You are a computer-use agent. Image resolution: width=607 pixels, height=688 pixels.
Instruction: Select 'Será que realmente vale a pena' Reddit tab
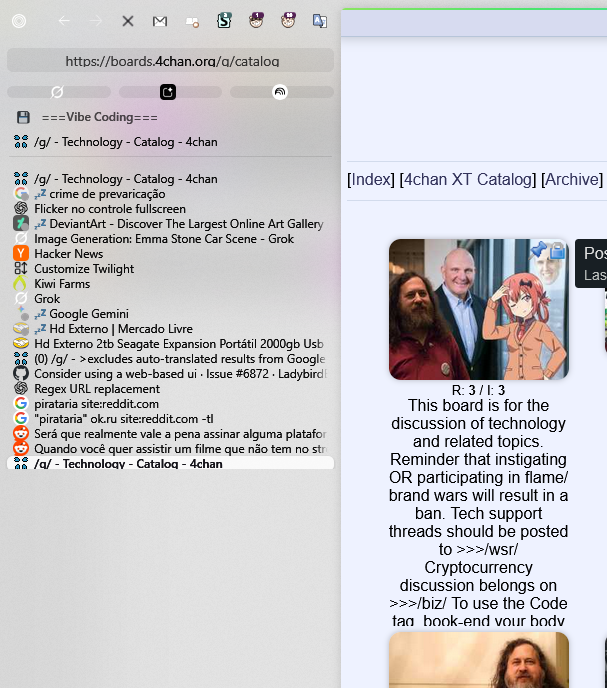[170, 434]
